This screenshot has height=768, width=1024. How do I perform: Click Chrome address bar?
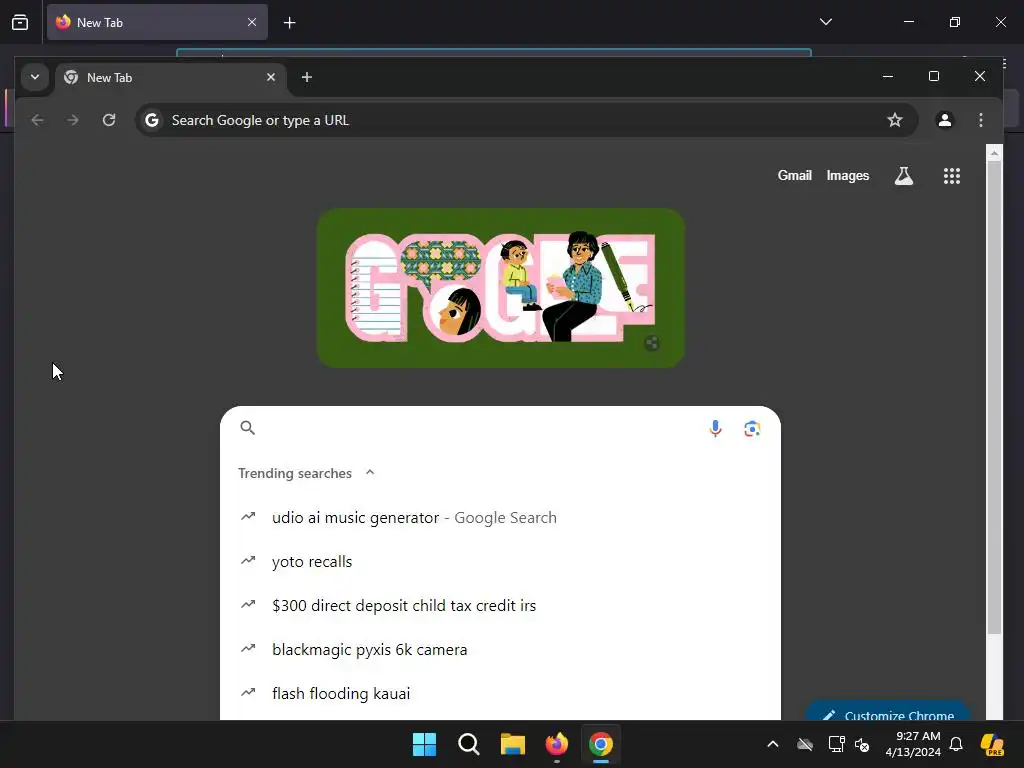pyautogui.click(x=526, y=120)
